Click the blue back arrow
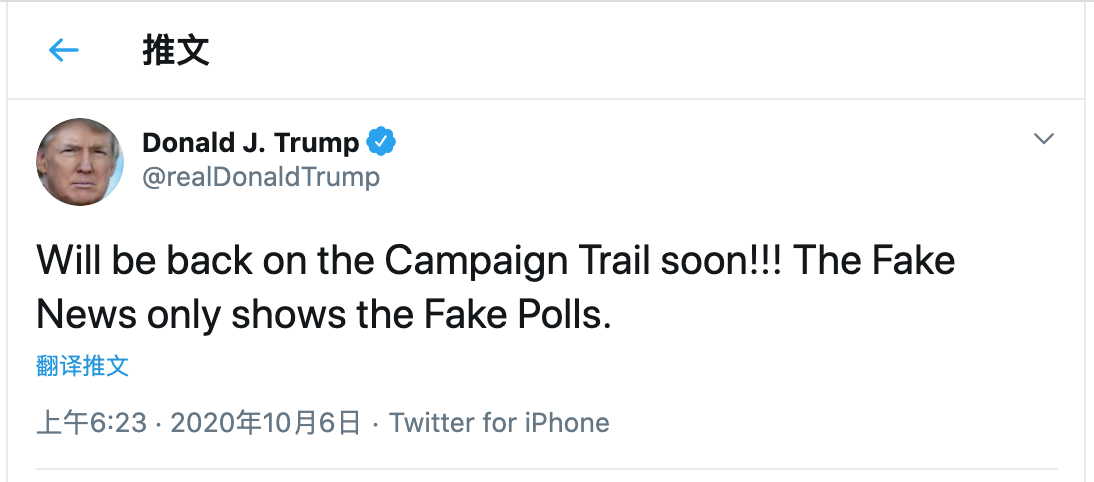Image resolution: width=1094 pixels, height=482 pixels. pyautogui.click(x=63, y=50)
